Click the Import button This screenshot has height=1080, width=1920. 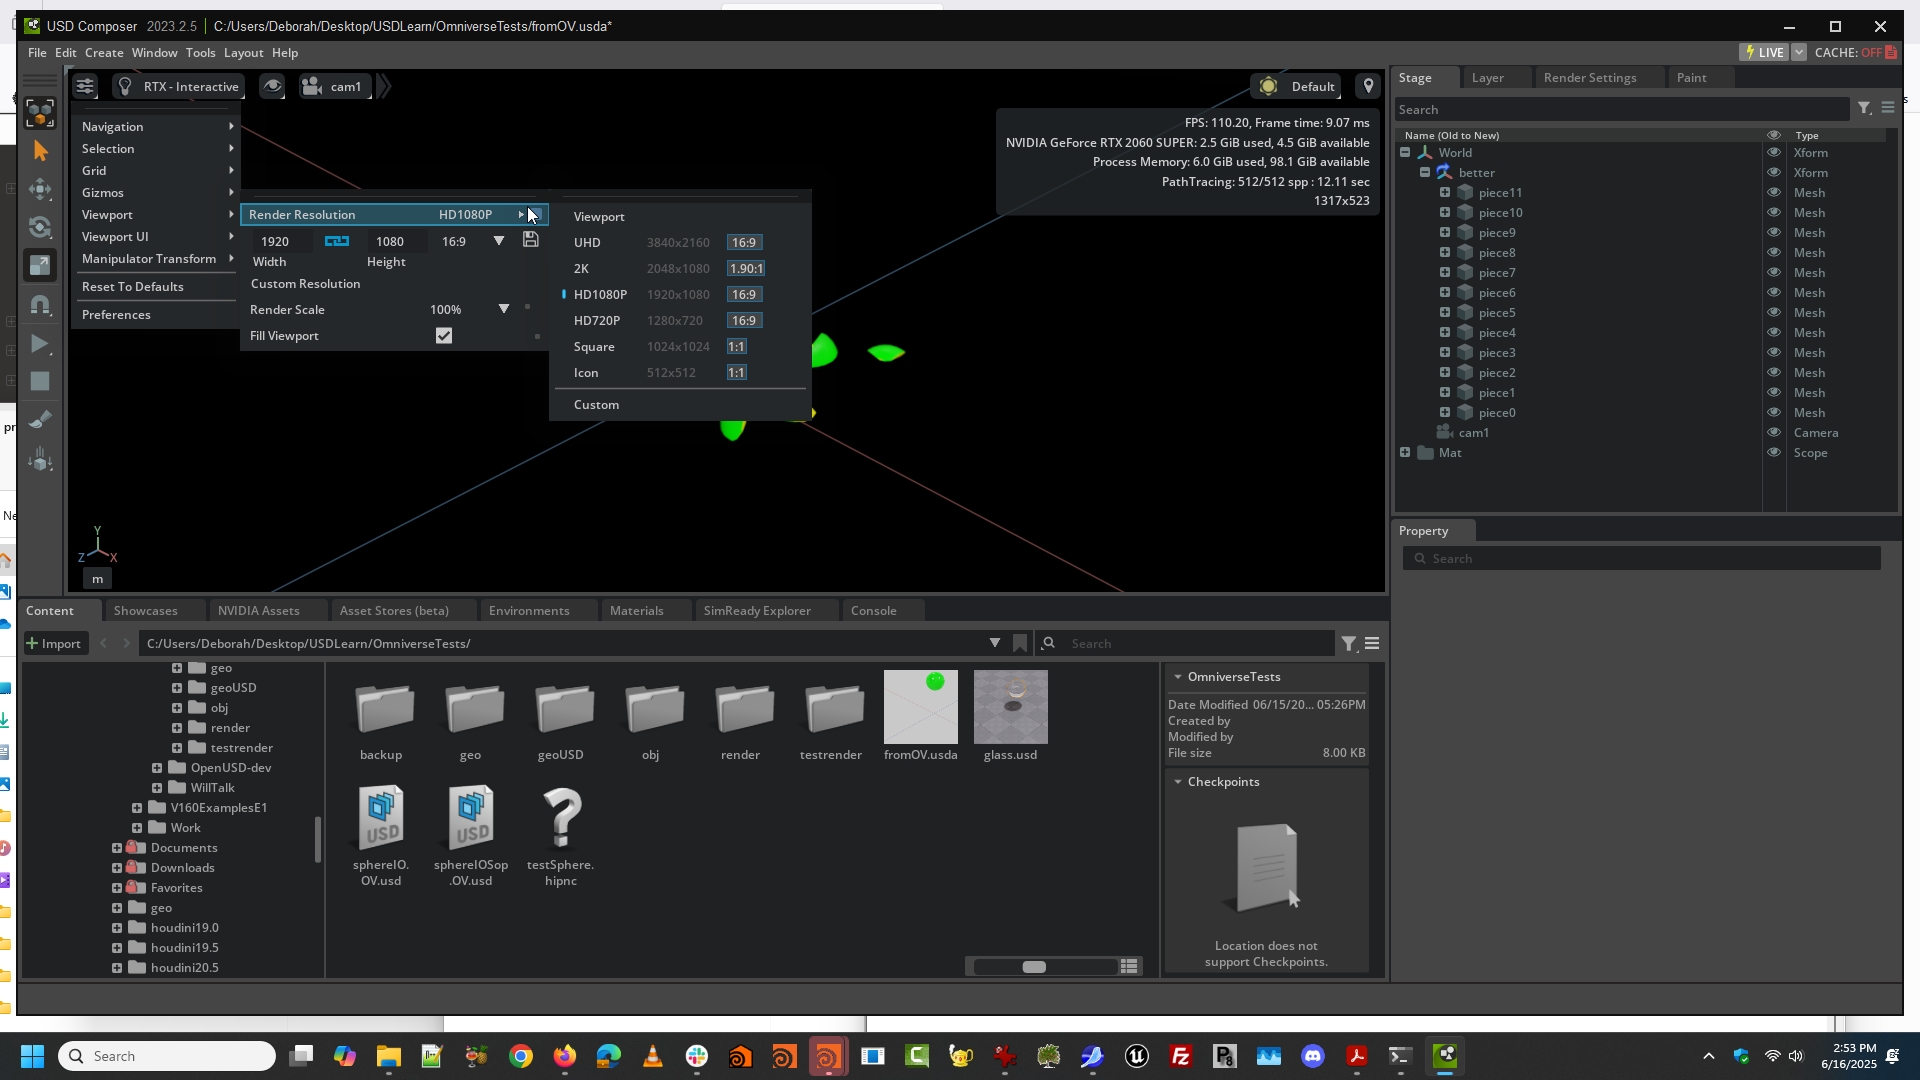click(x=54, y=643)
